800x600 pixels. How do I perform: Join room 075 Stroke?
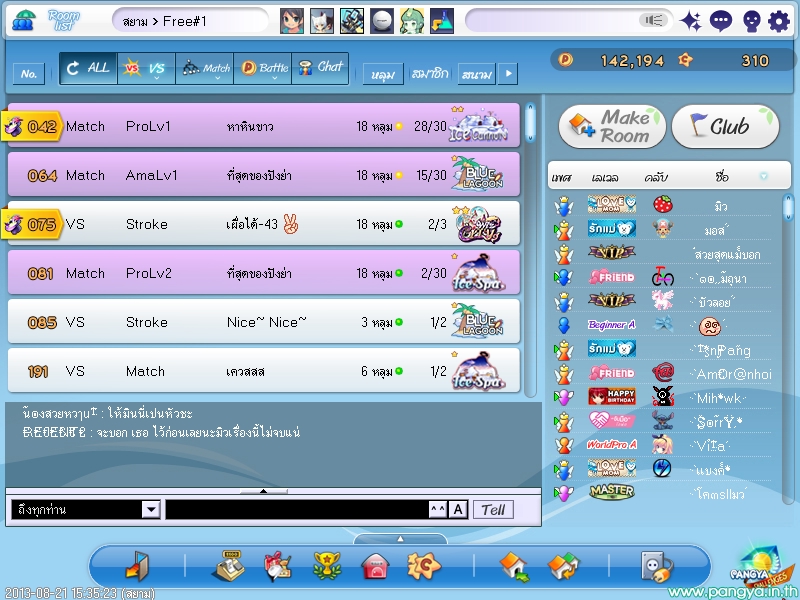(x=264, y=223)
